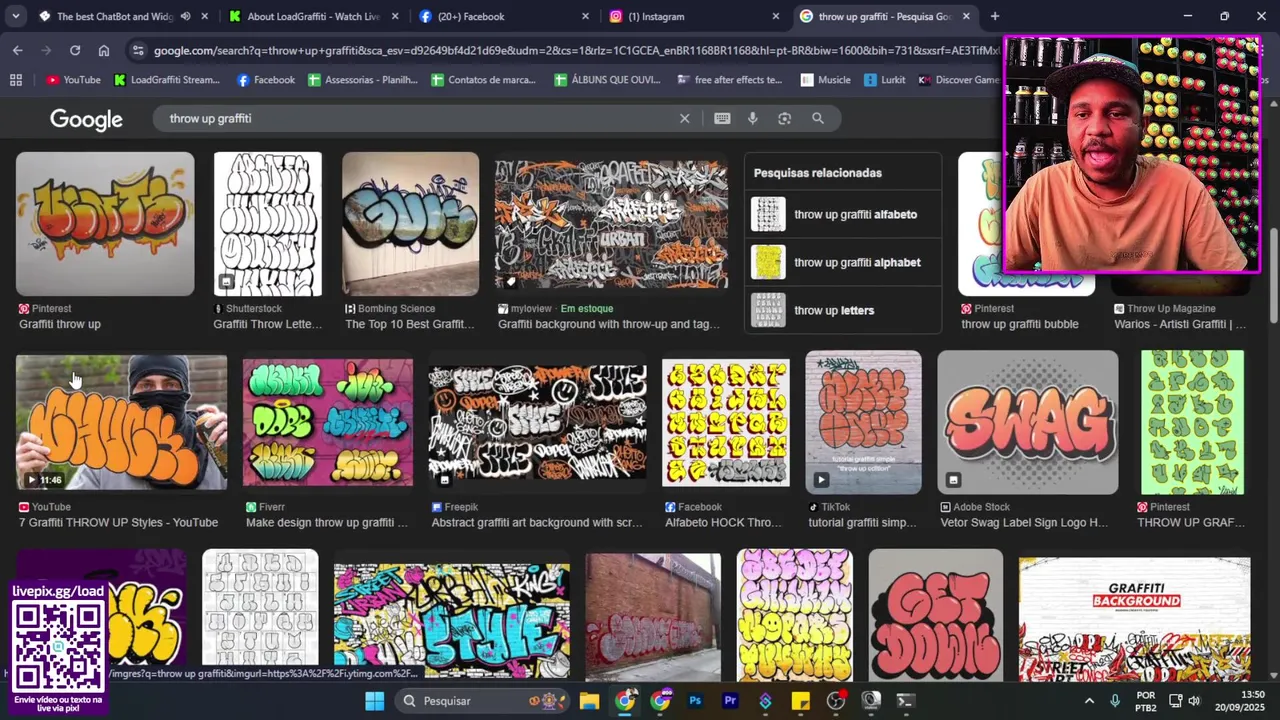
Task: View site information icon in address bar
Action: (138, 50)
